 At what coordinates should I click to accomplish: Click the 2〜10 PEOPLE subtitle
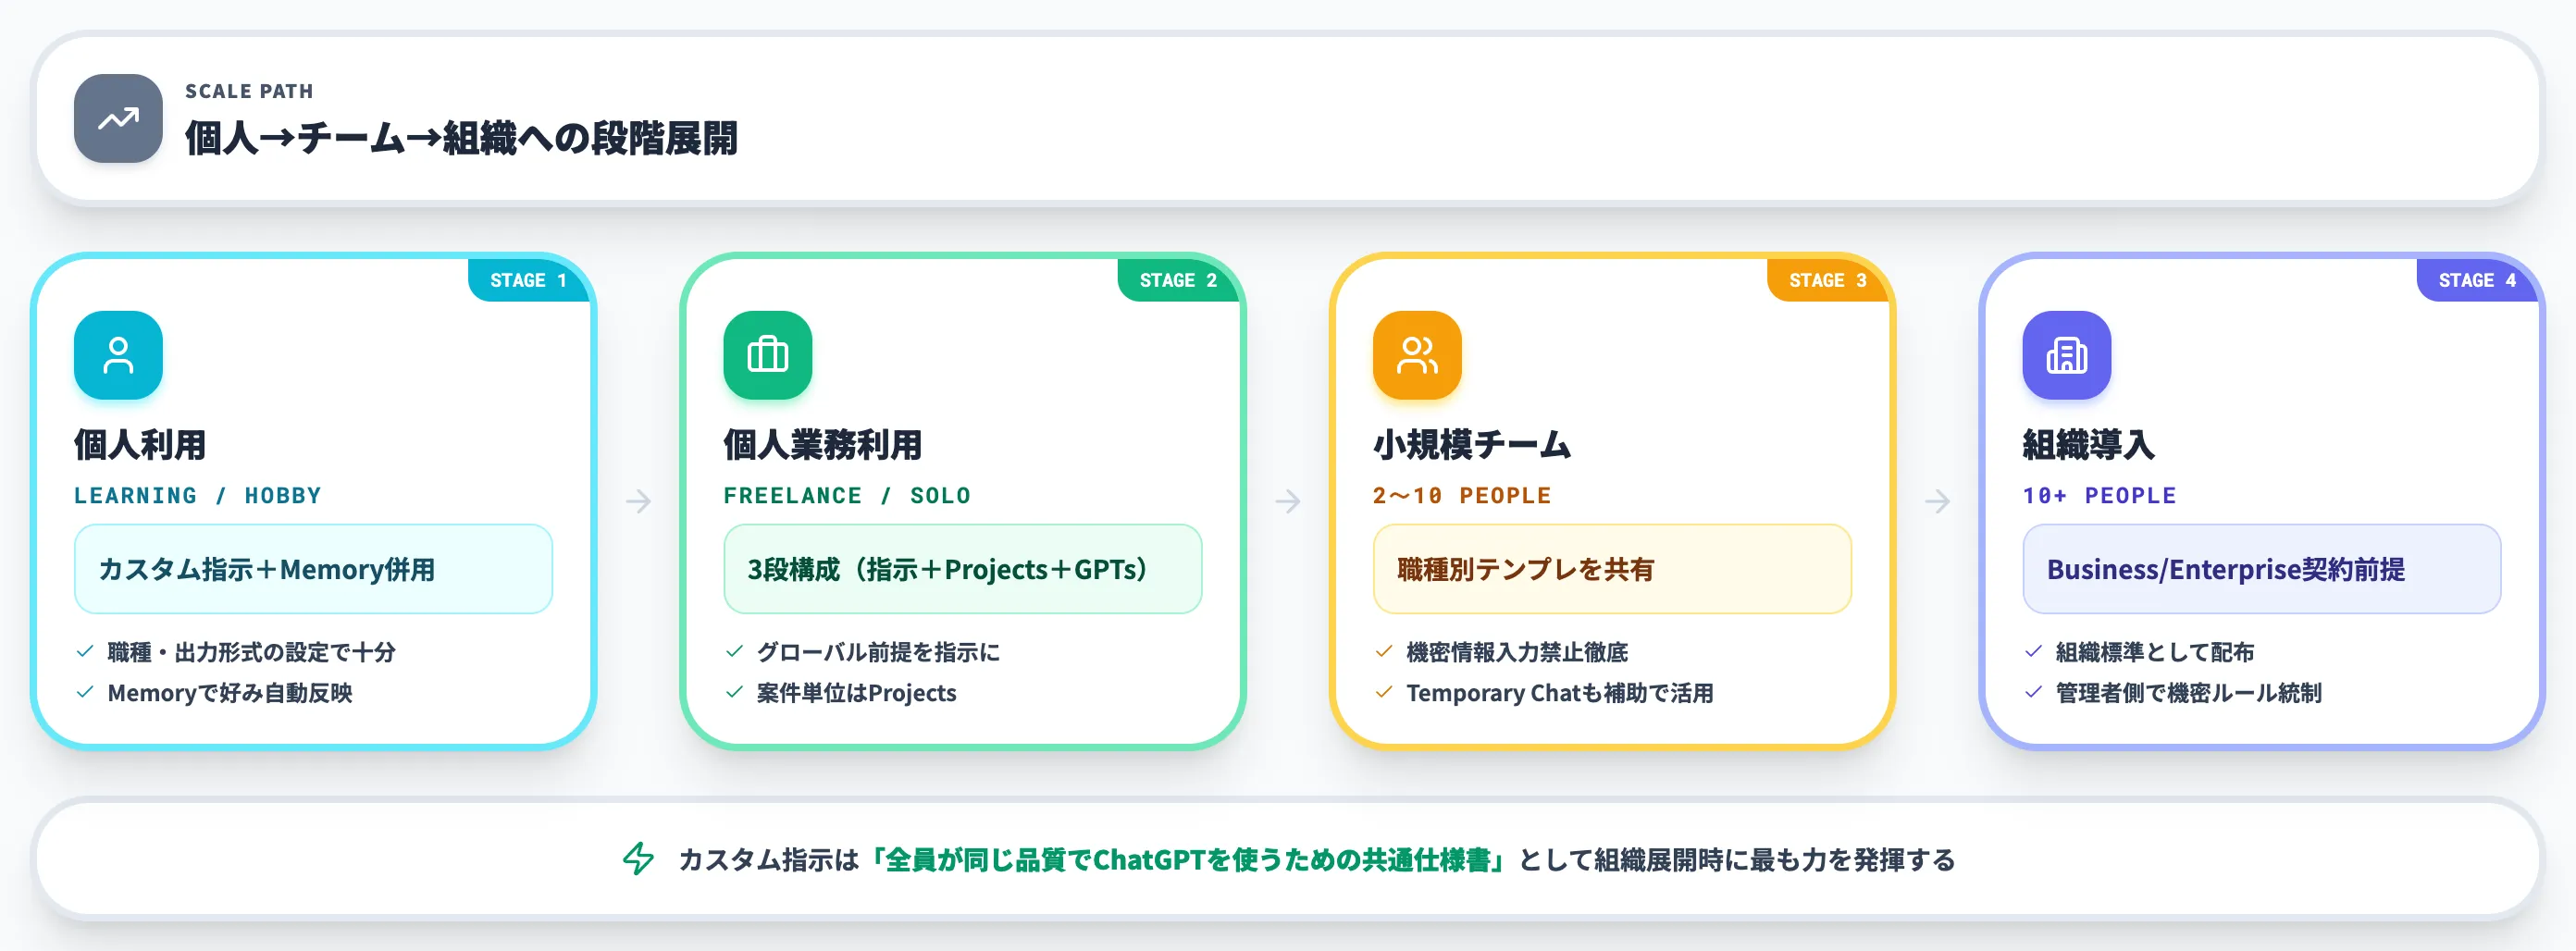[x=1462, y=496]
